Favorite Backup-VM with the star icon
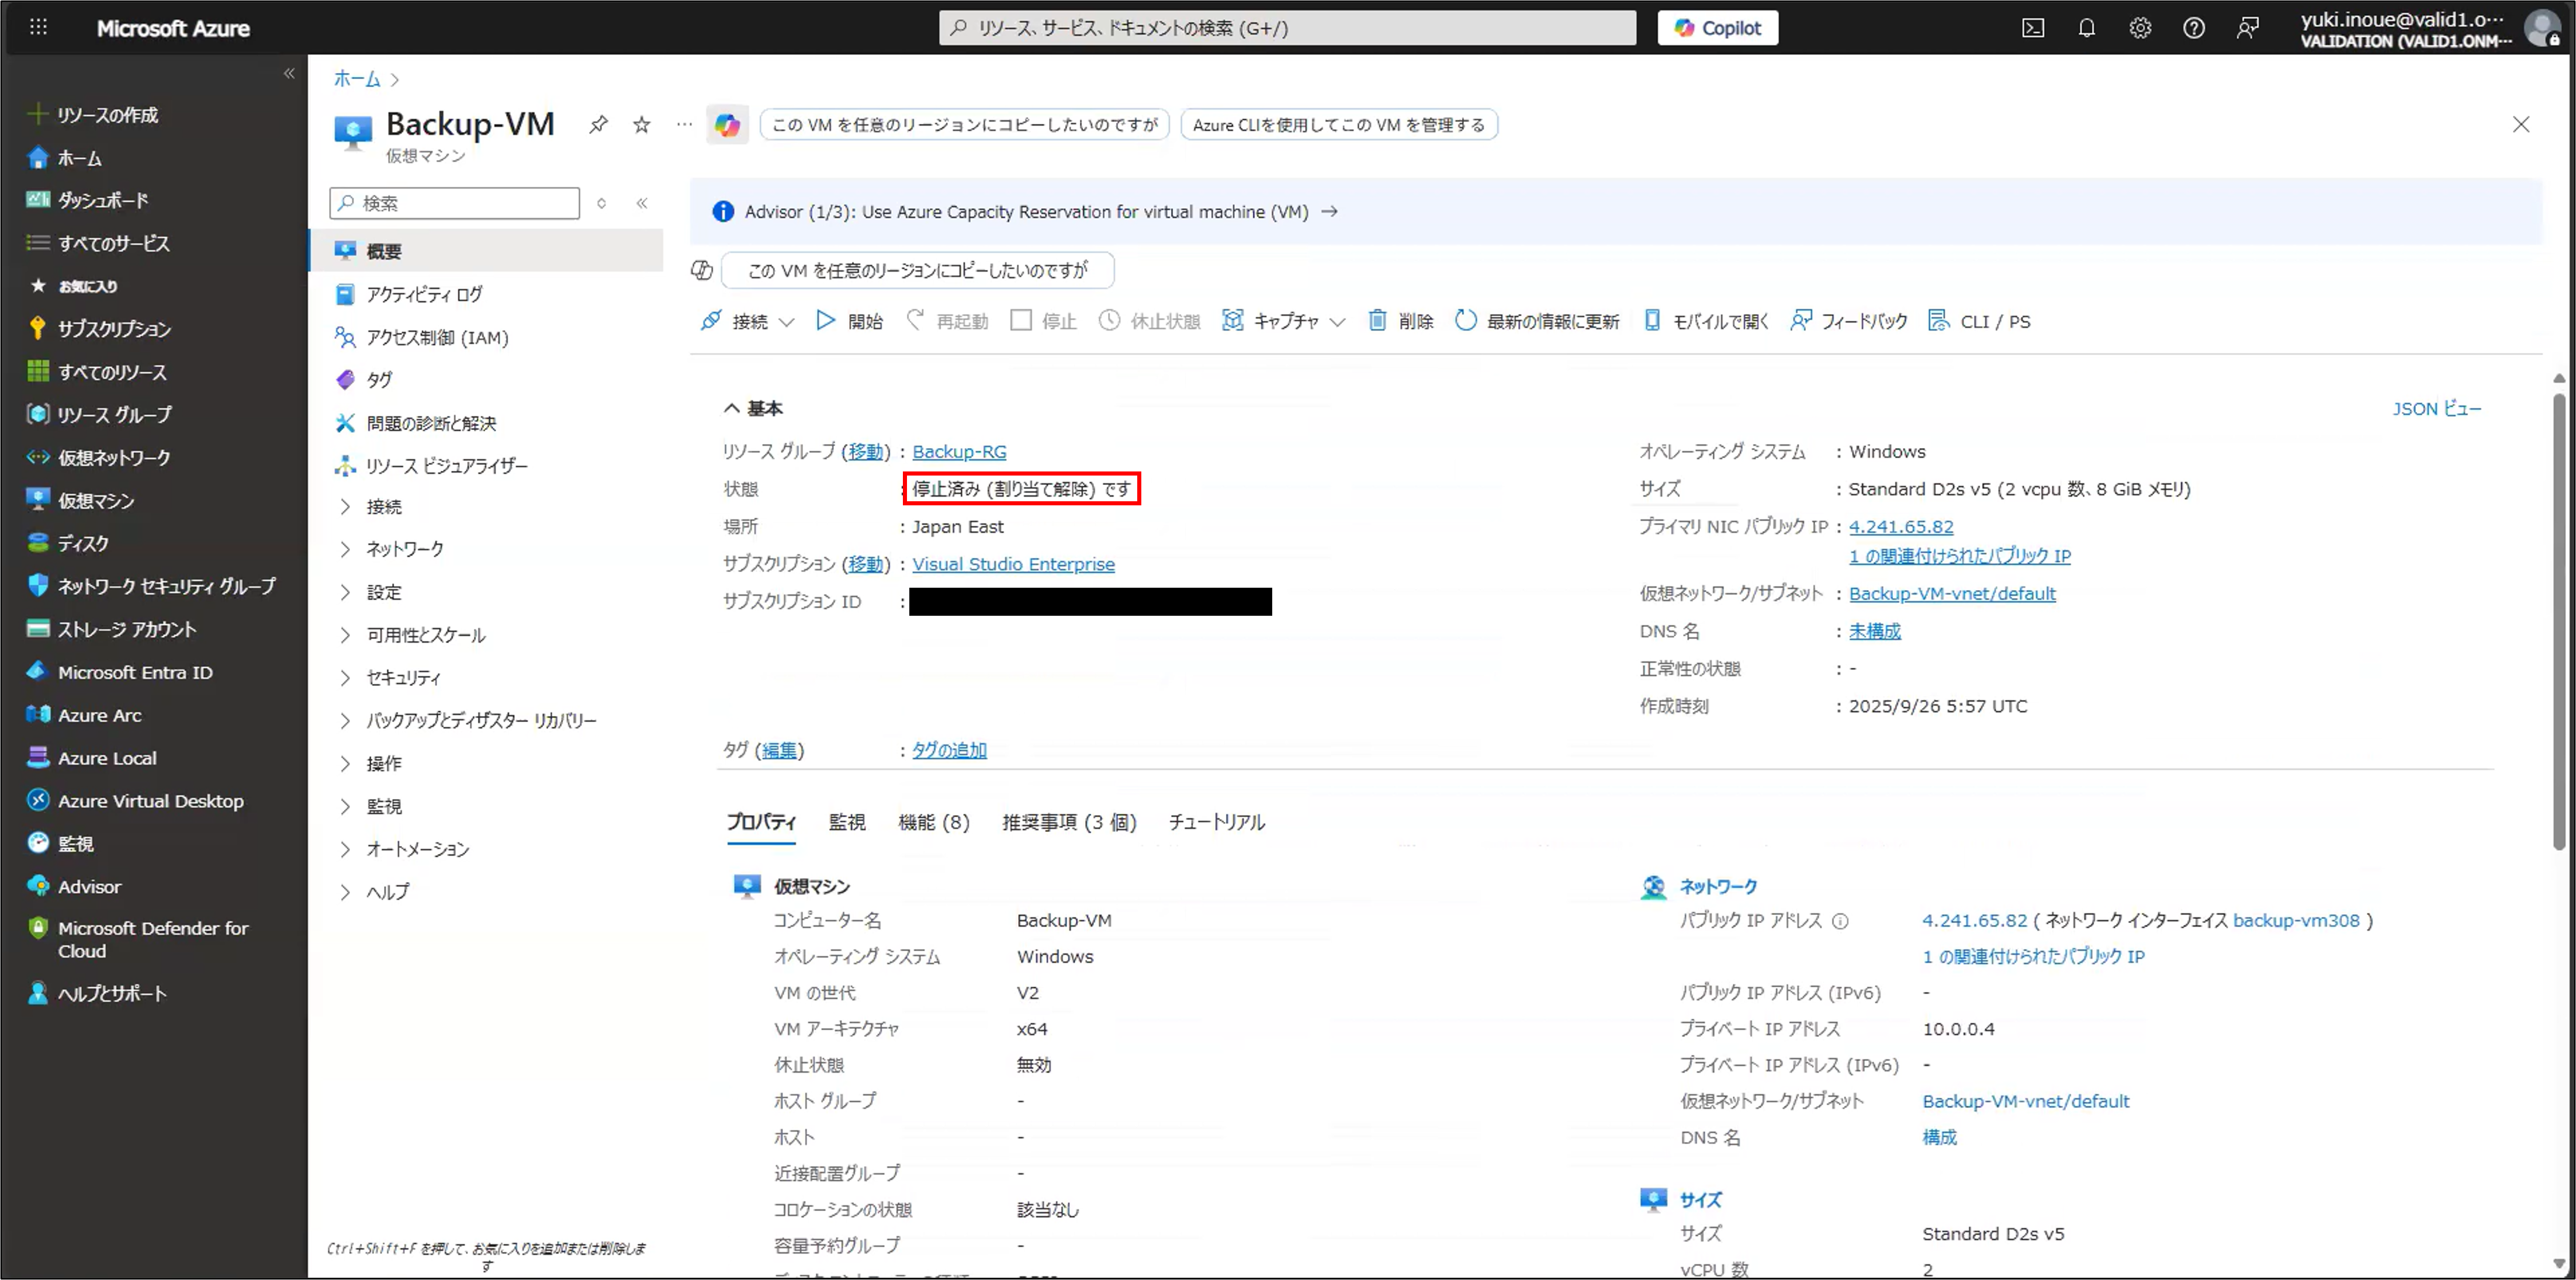2576x1280 pixels. pos(642,125)
